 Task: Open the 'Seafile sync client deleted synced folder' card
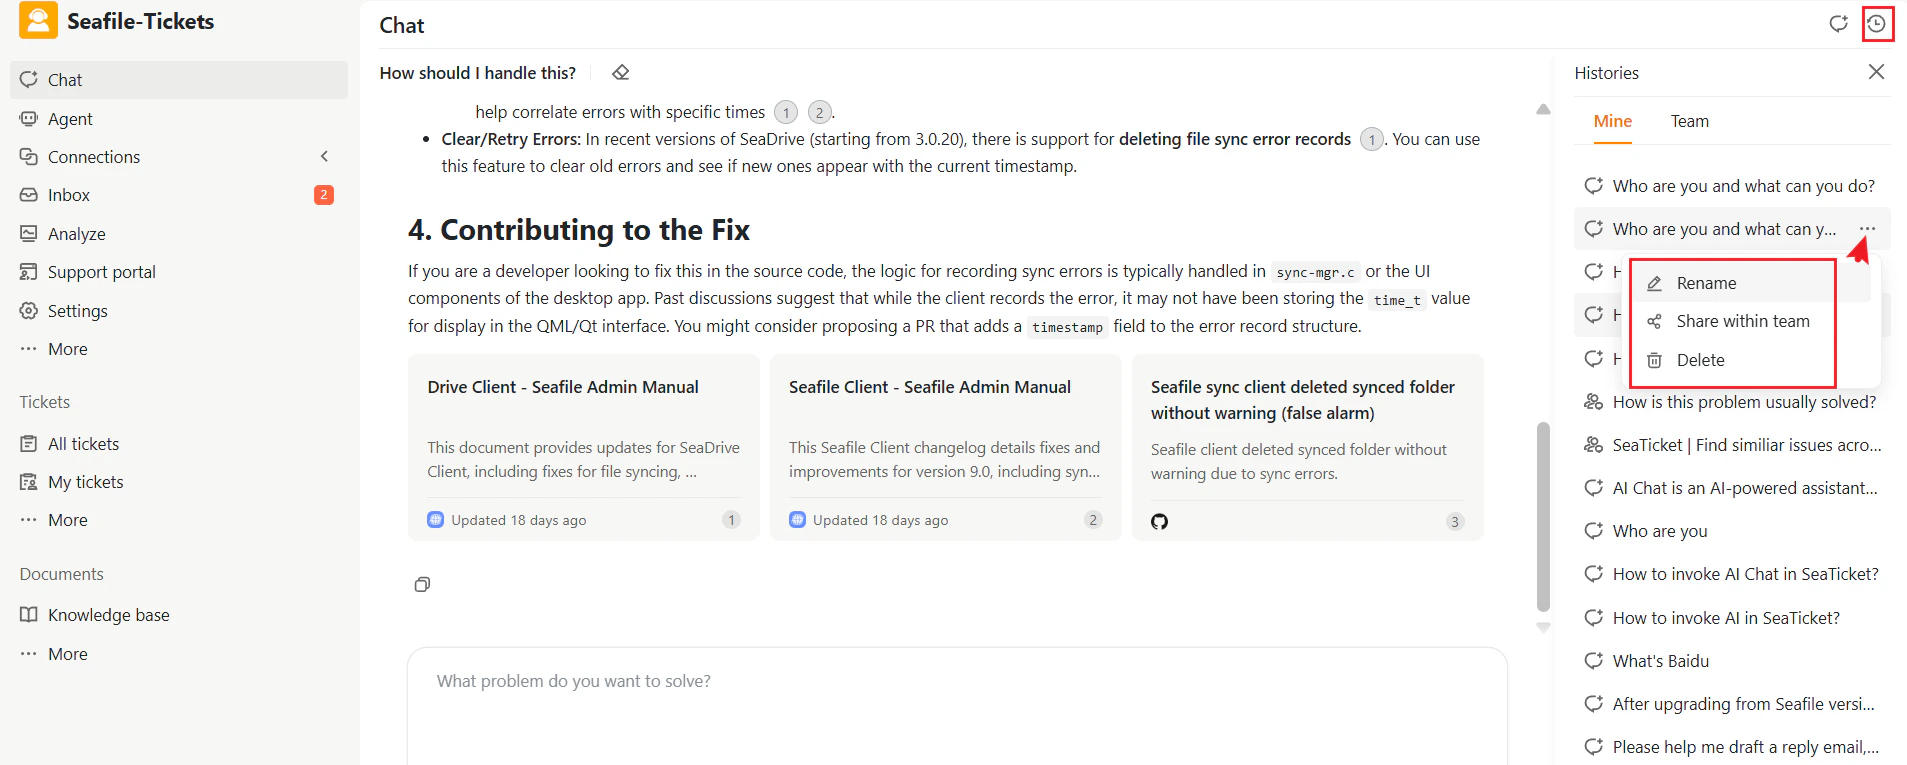pyautogui.click(x=1308, y=447)
